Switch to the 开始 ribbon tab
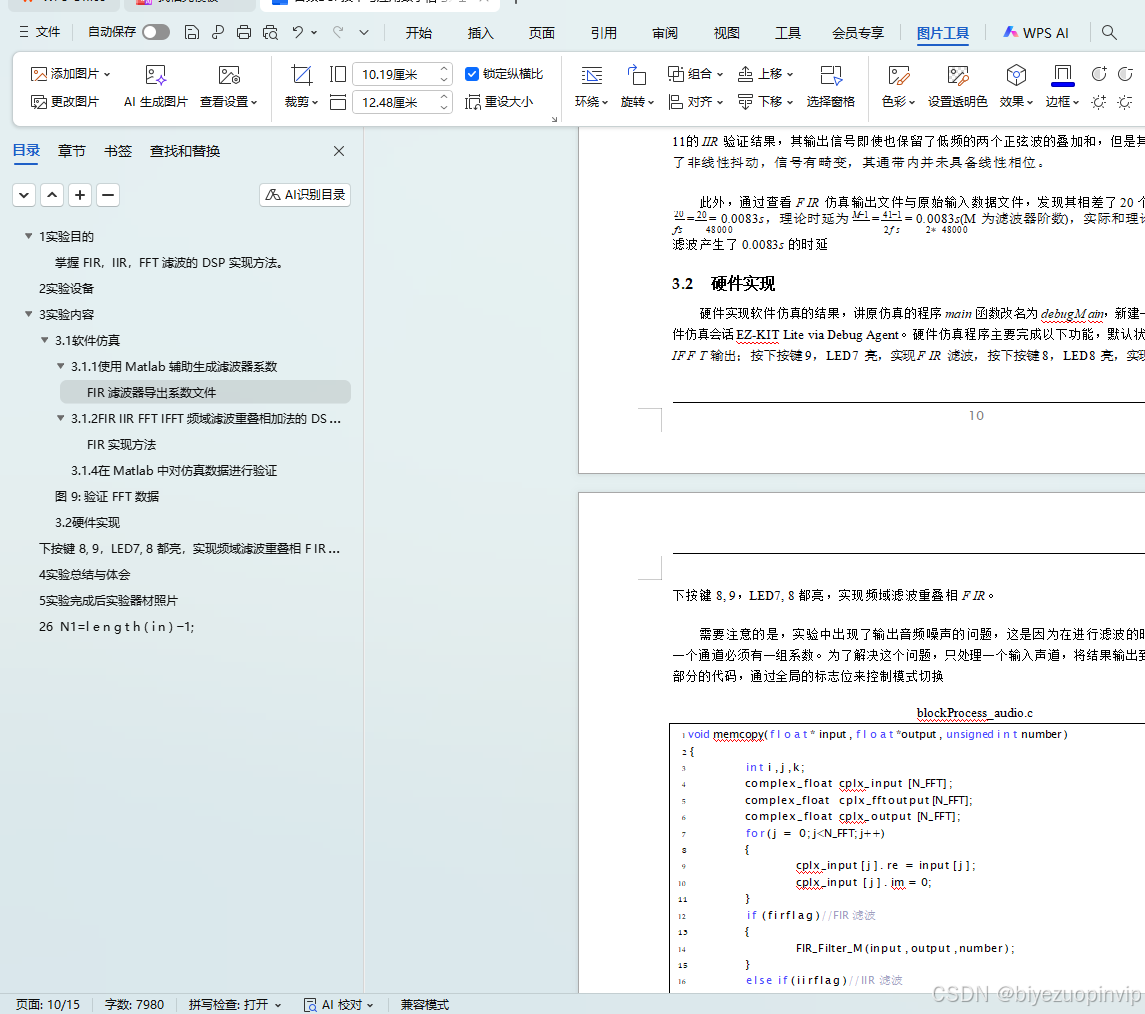This screenshot has height=1014, width=1145. click(418, 33)
